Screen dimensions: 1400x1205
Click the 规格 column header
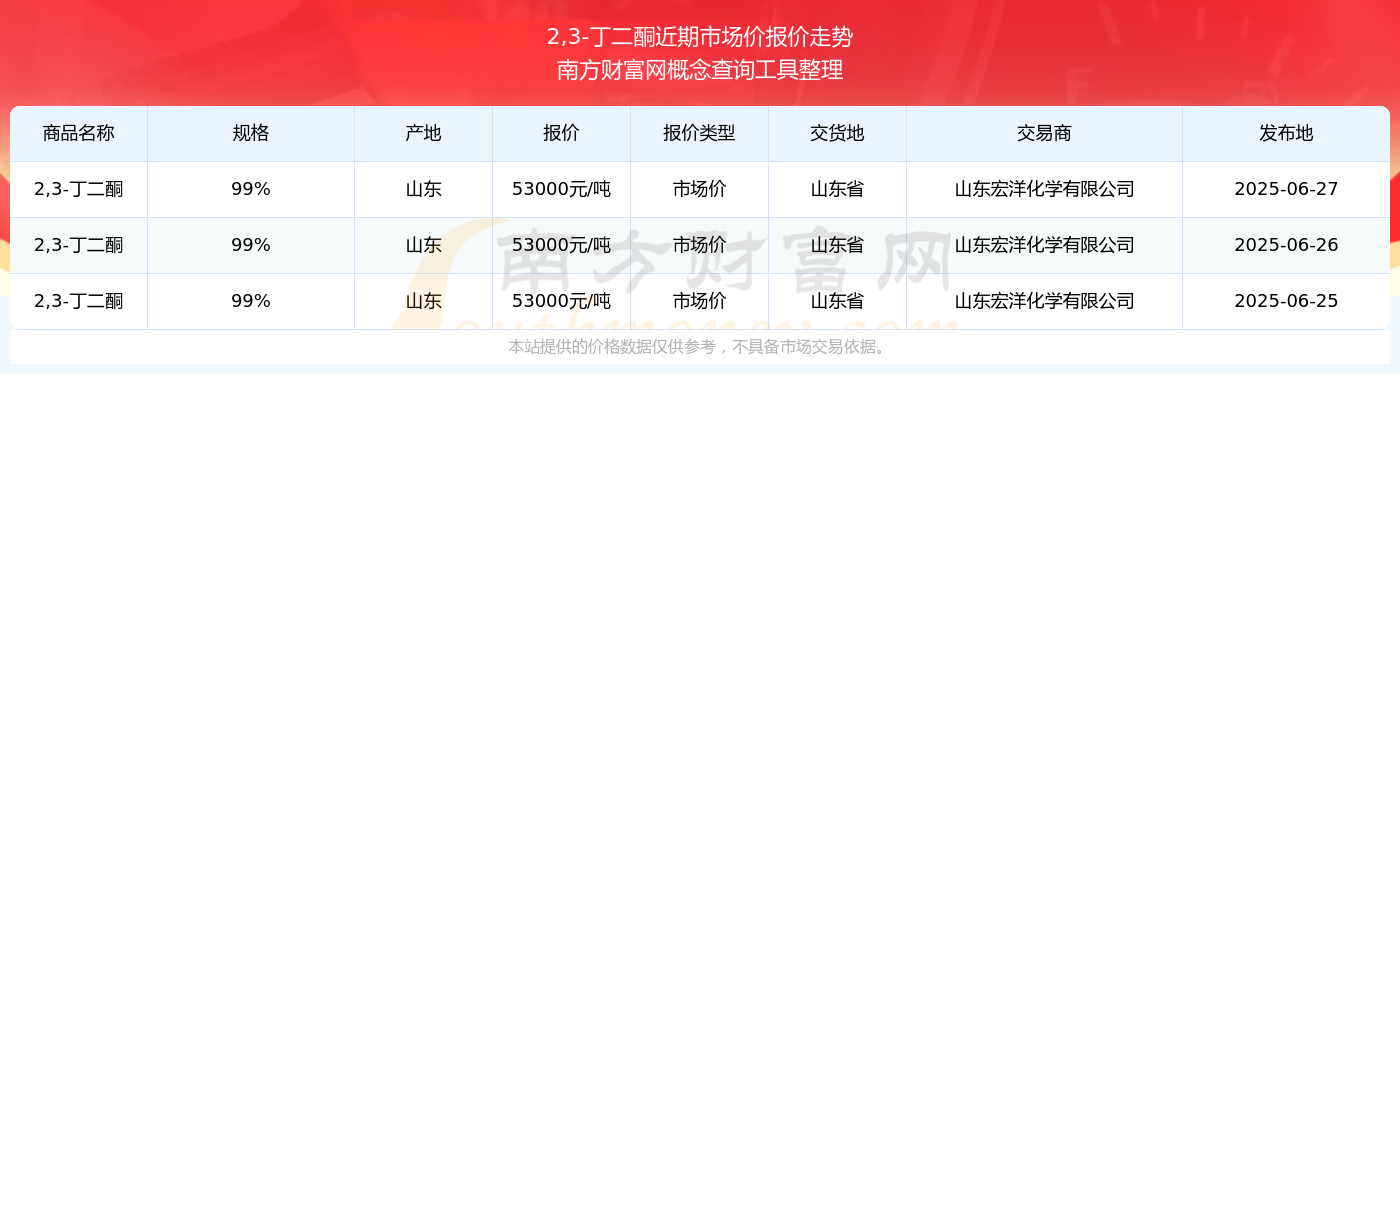[x=251, y=133]
